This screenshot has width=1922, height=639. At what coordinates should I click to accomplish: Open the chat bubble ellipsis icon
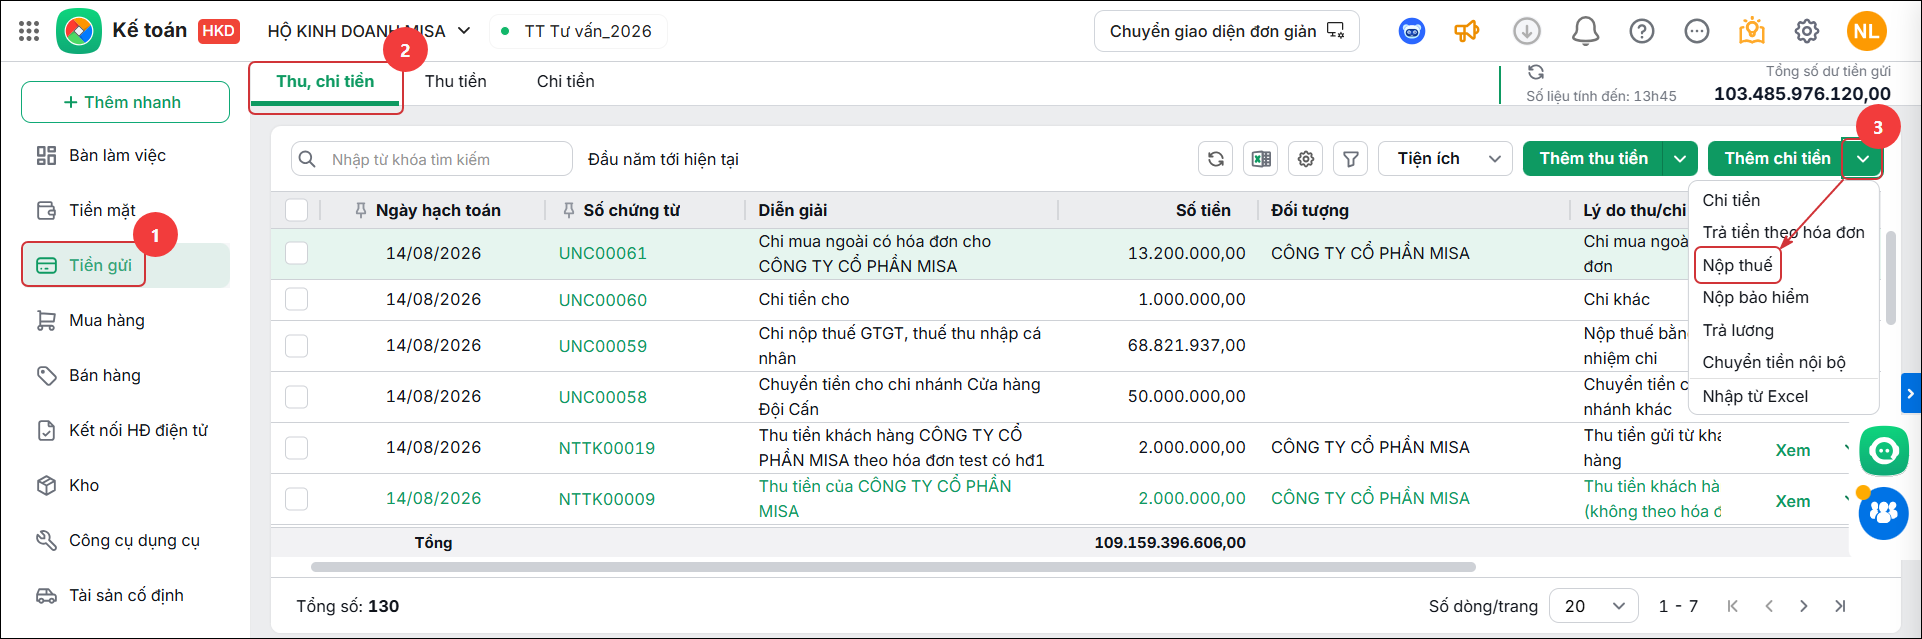coord(1696,31)
